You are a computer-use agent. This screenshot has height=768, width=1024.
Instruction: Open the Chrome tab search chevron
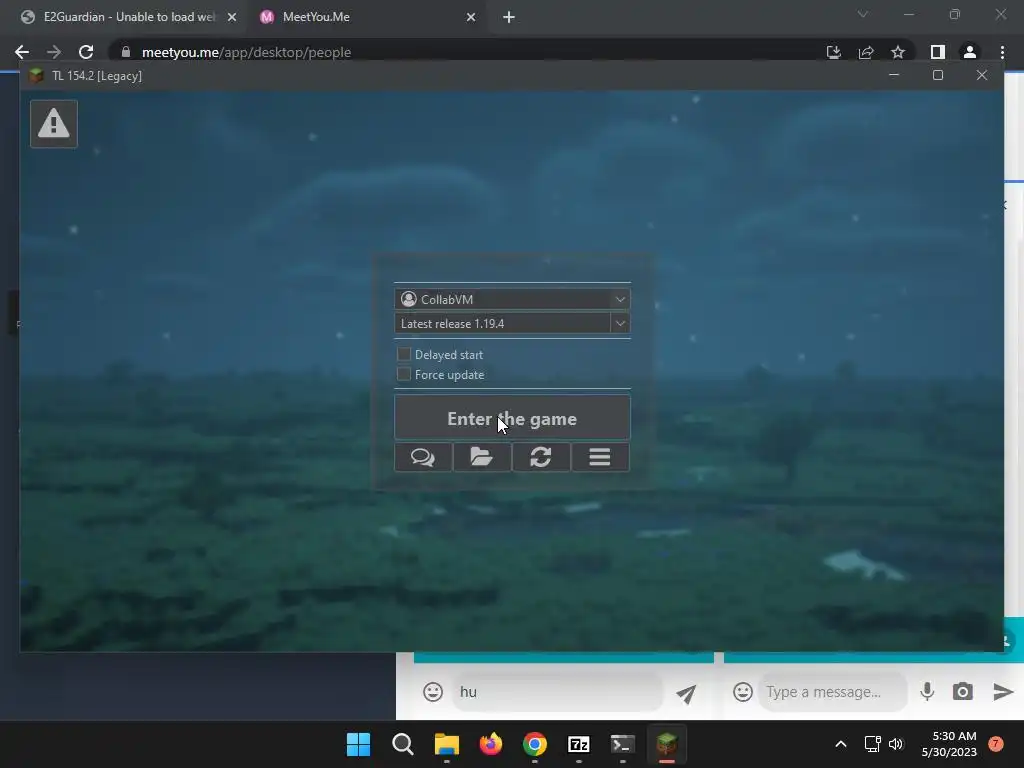coord(863,14)
